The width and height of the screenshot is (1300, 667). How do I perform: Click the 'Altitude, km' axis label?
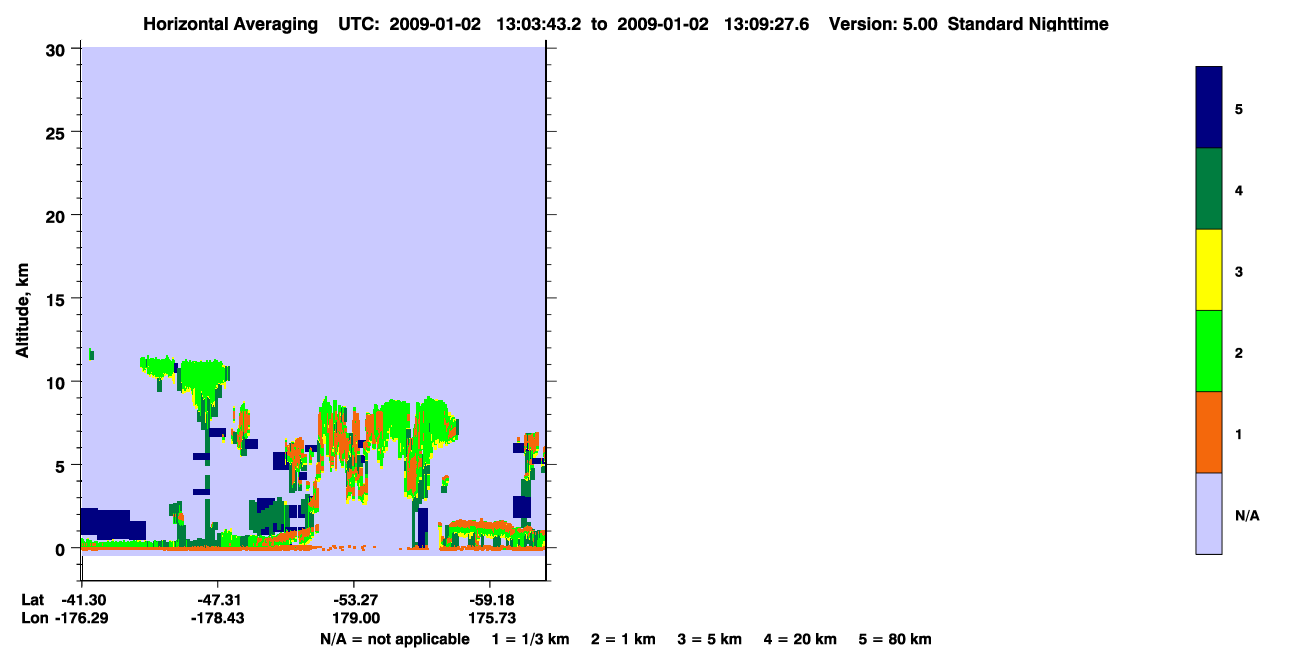coord(21,312)
